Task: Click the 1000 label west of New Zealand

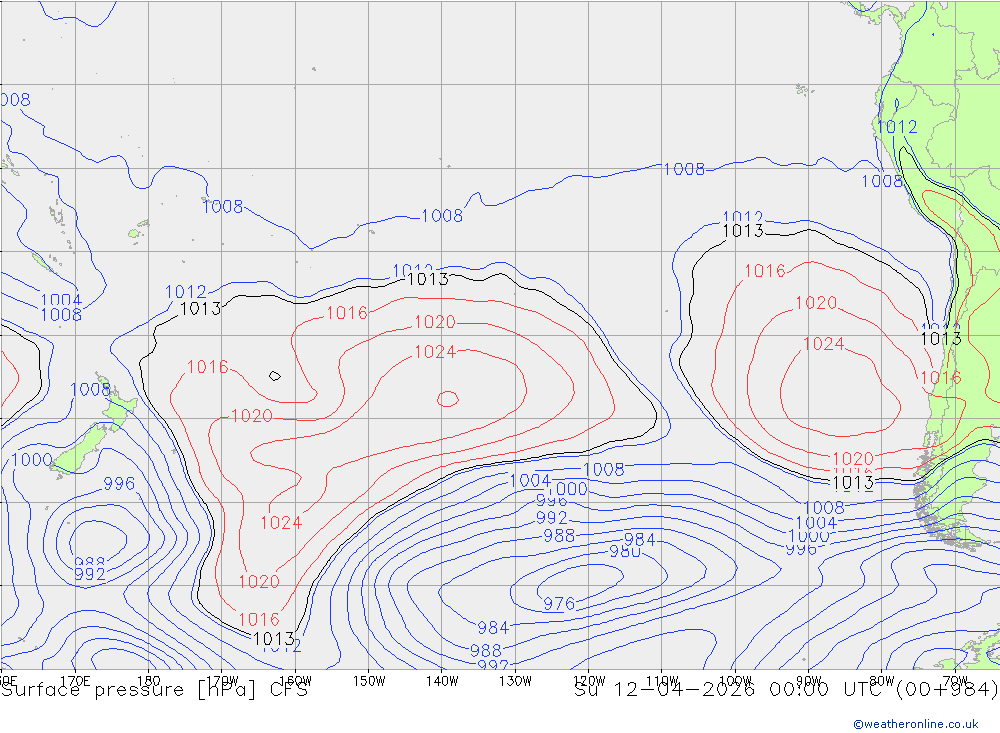Action: [32, 459]
